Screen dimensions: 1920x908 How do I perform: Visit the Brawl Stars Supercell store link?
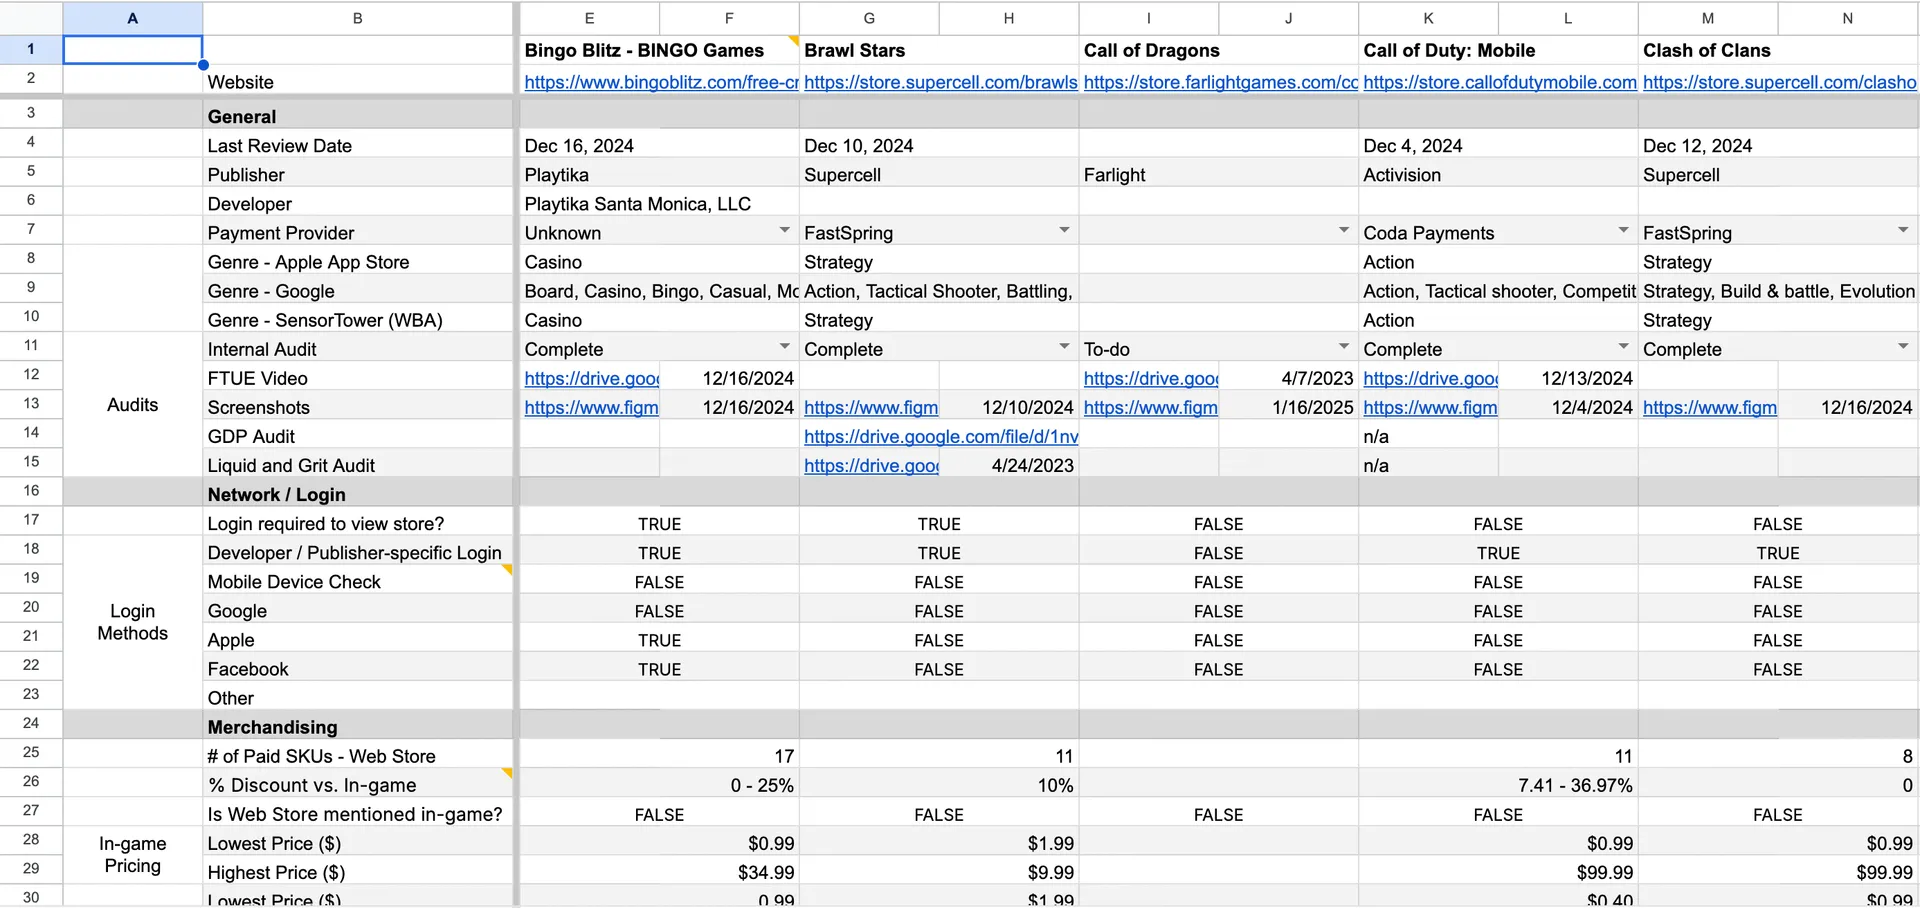pyautogui.click(x=940, y=82)
